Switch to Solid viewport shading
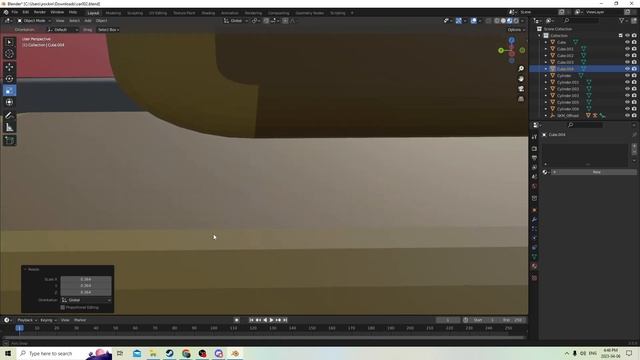 503,21
